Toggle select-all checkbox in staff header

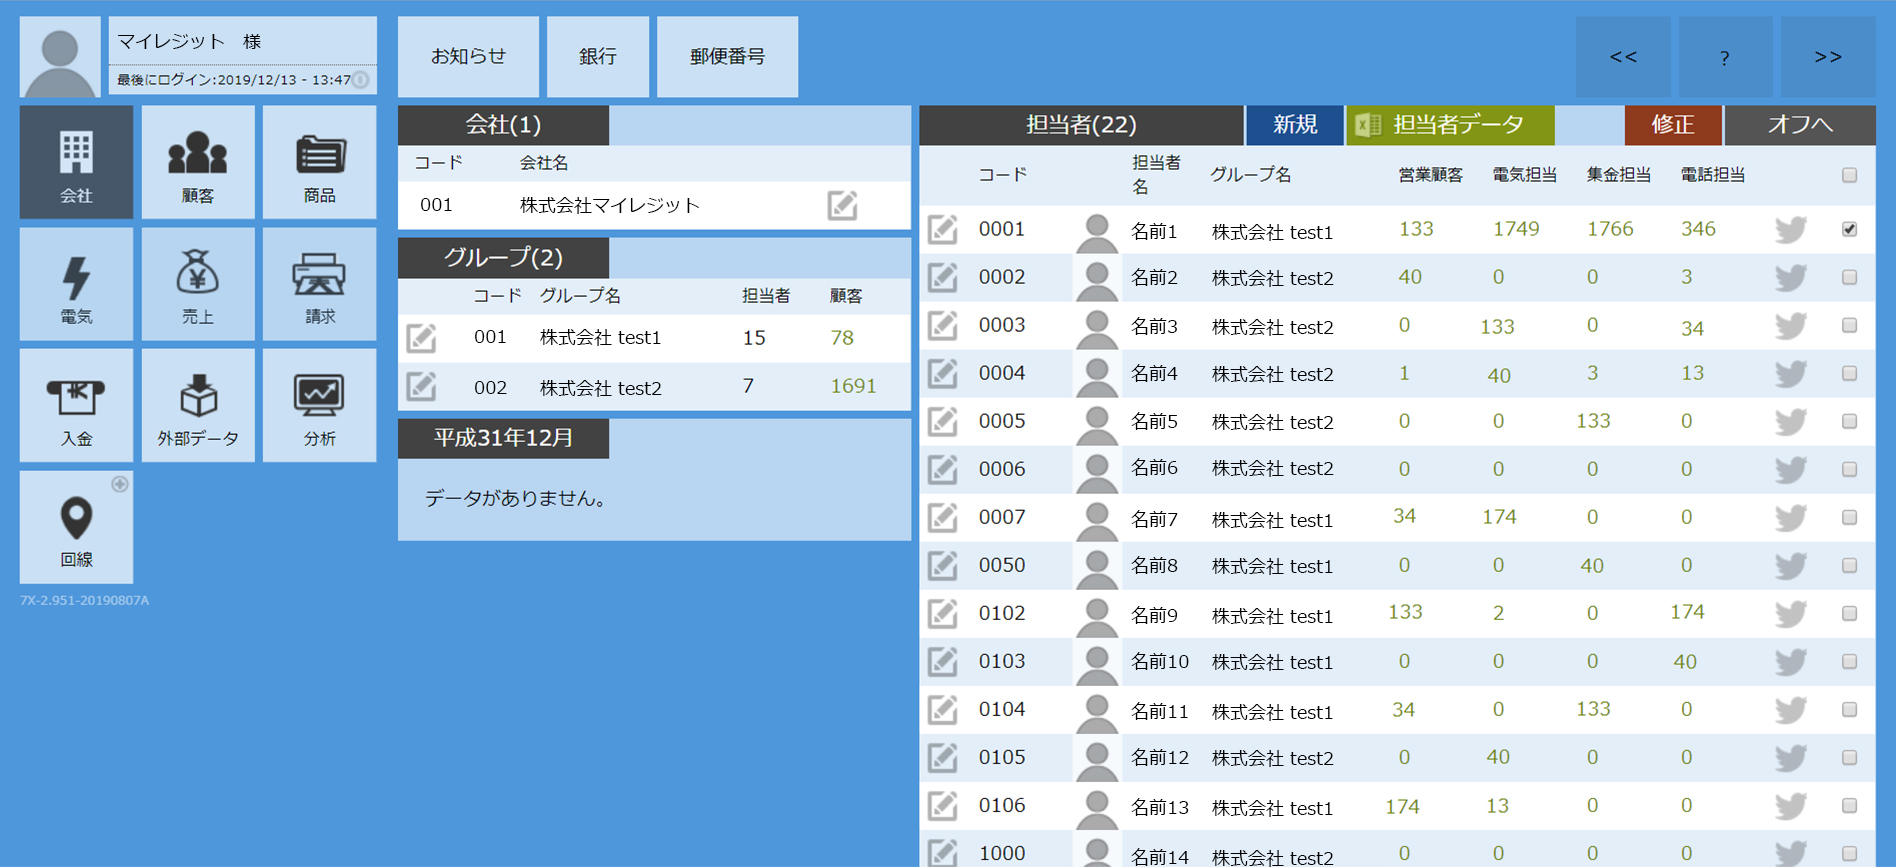(1849, 175)
